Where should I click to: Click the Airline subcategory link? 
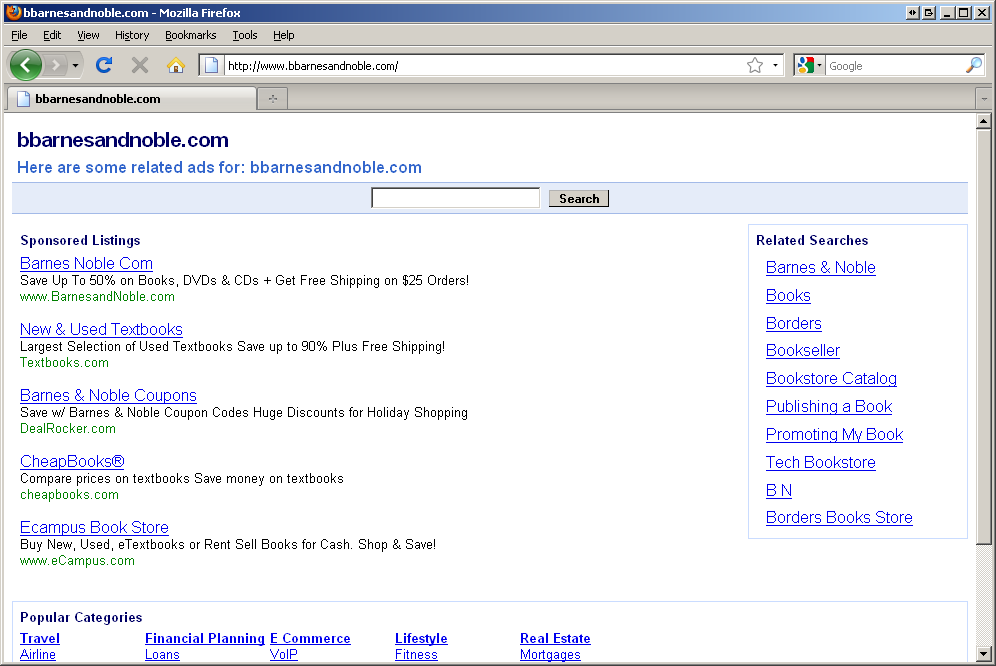coord(37,655)
